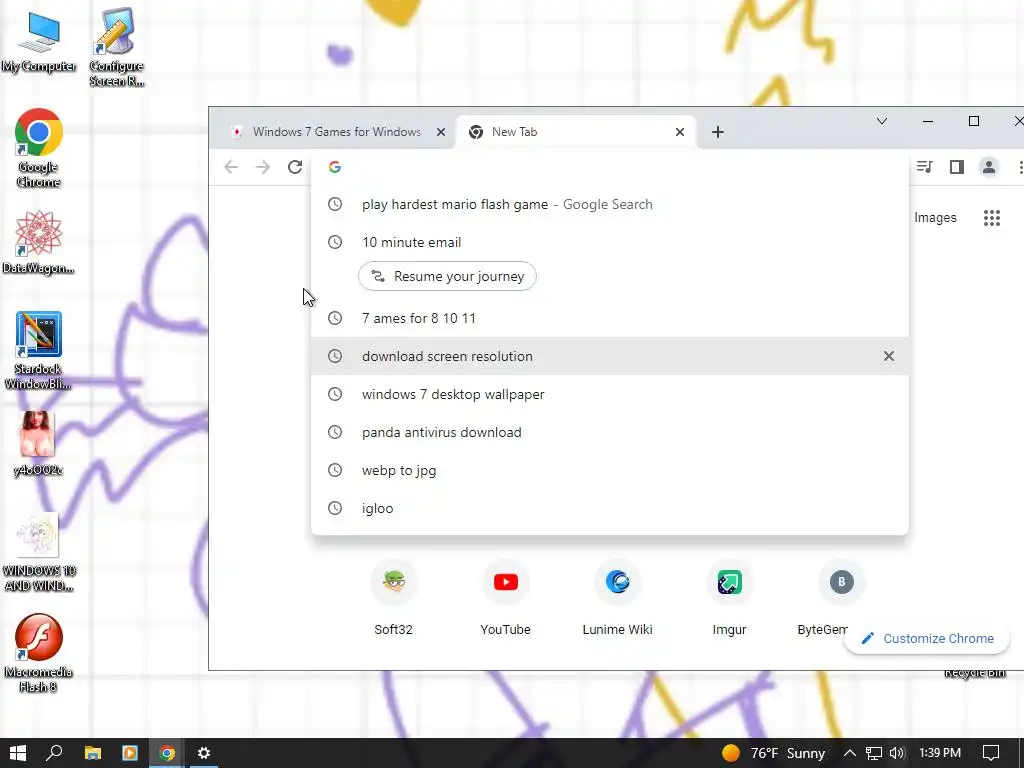This screenshot has height=768, width=1024.
Task: Open Lunime Wiki shortcut tile
Action: pos(617,600)
